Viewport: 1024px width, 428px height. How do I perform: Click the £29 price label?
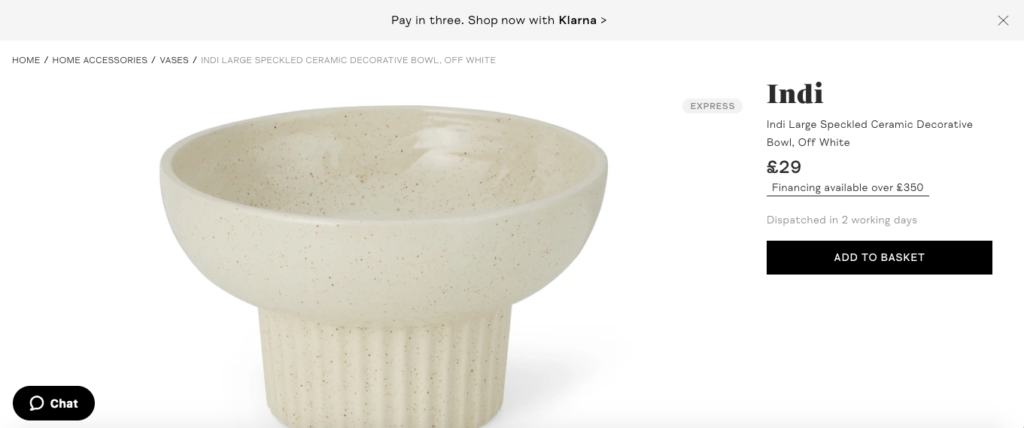pyautogui.click(x=784, y=167)
